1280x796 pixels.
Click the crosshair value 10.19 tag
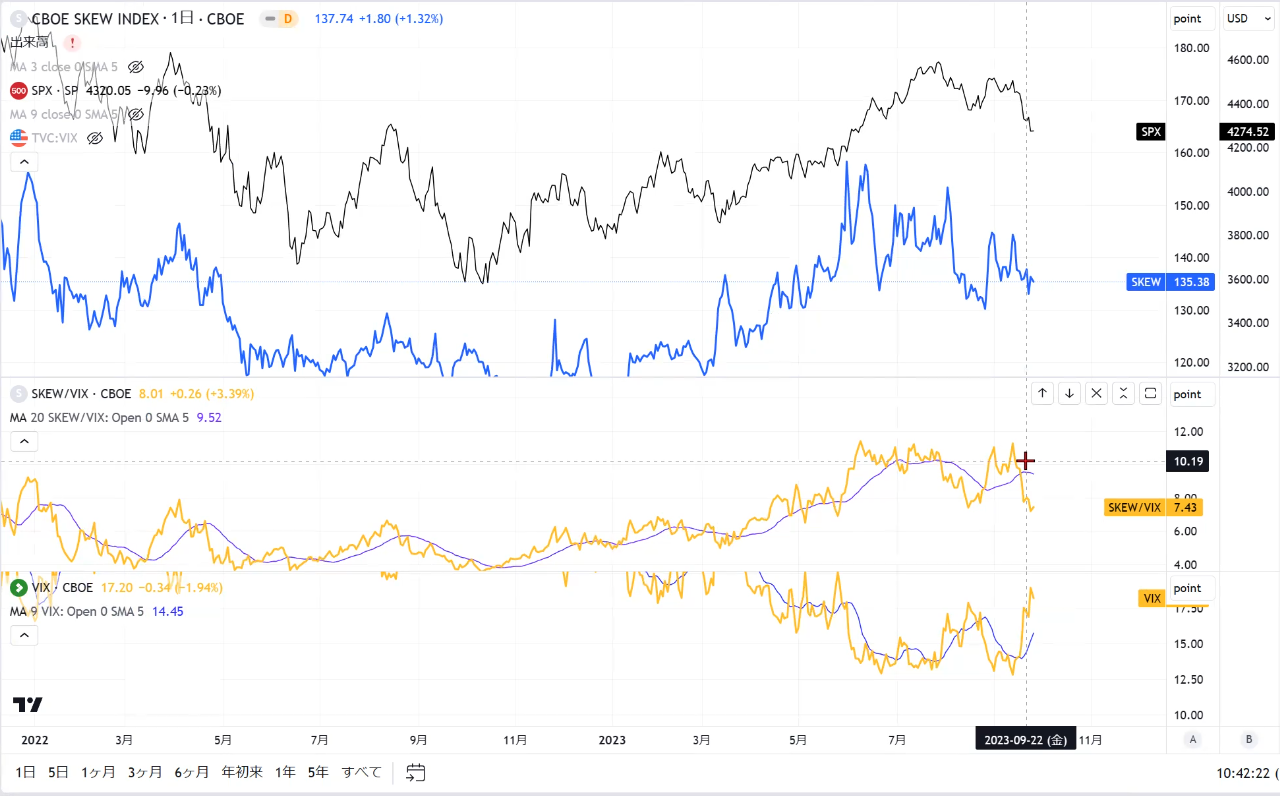click(1190, 461)
